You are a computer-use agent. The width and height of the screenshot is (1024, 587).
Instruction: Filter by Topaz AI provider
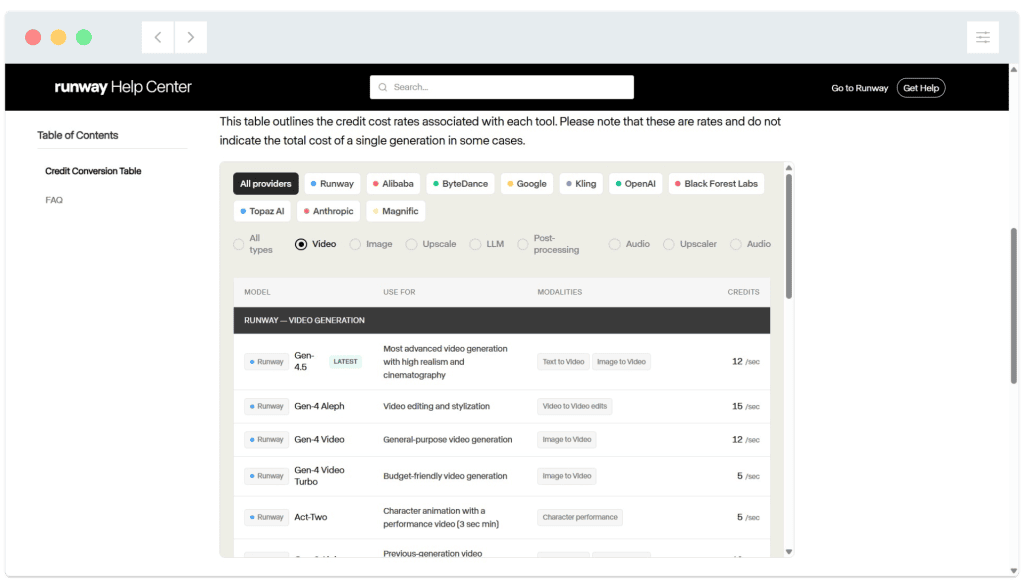[262, 211]
